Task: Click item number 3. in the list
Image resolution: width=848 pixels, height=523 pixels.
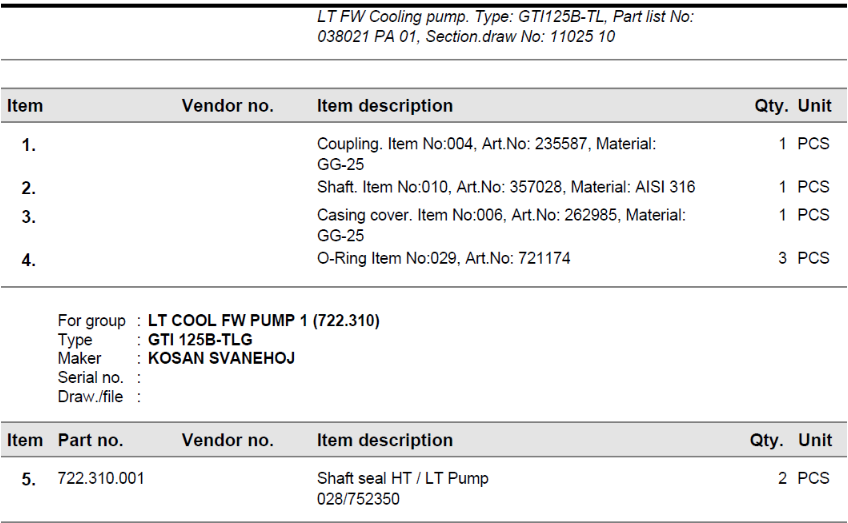Action: [x=29, y=217]
